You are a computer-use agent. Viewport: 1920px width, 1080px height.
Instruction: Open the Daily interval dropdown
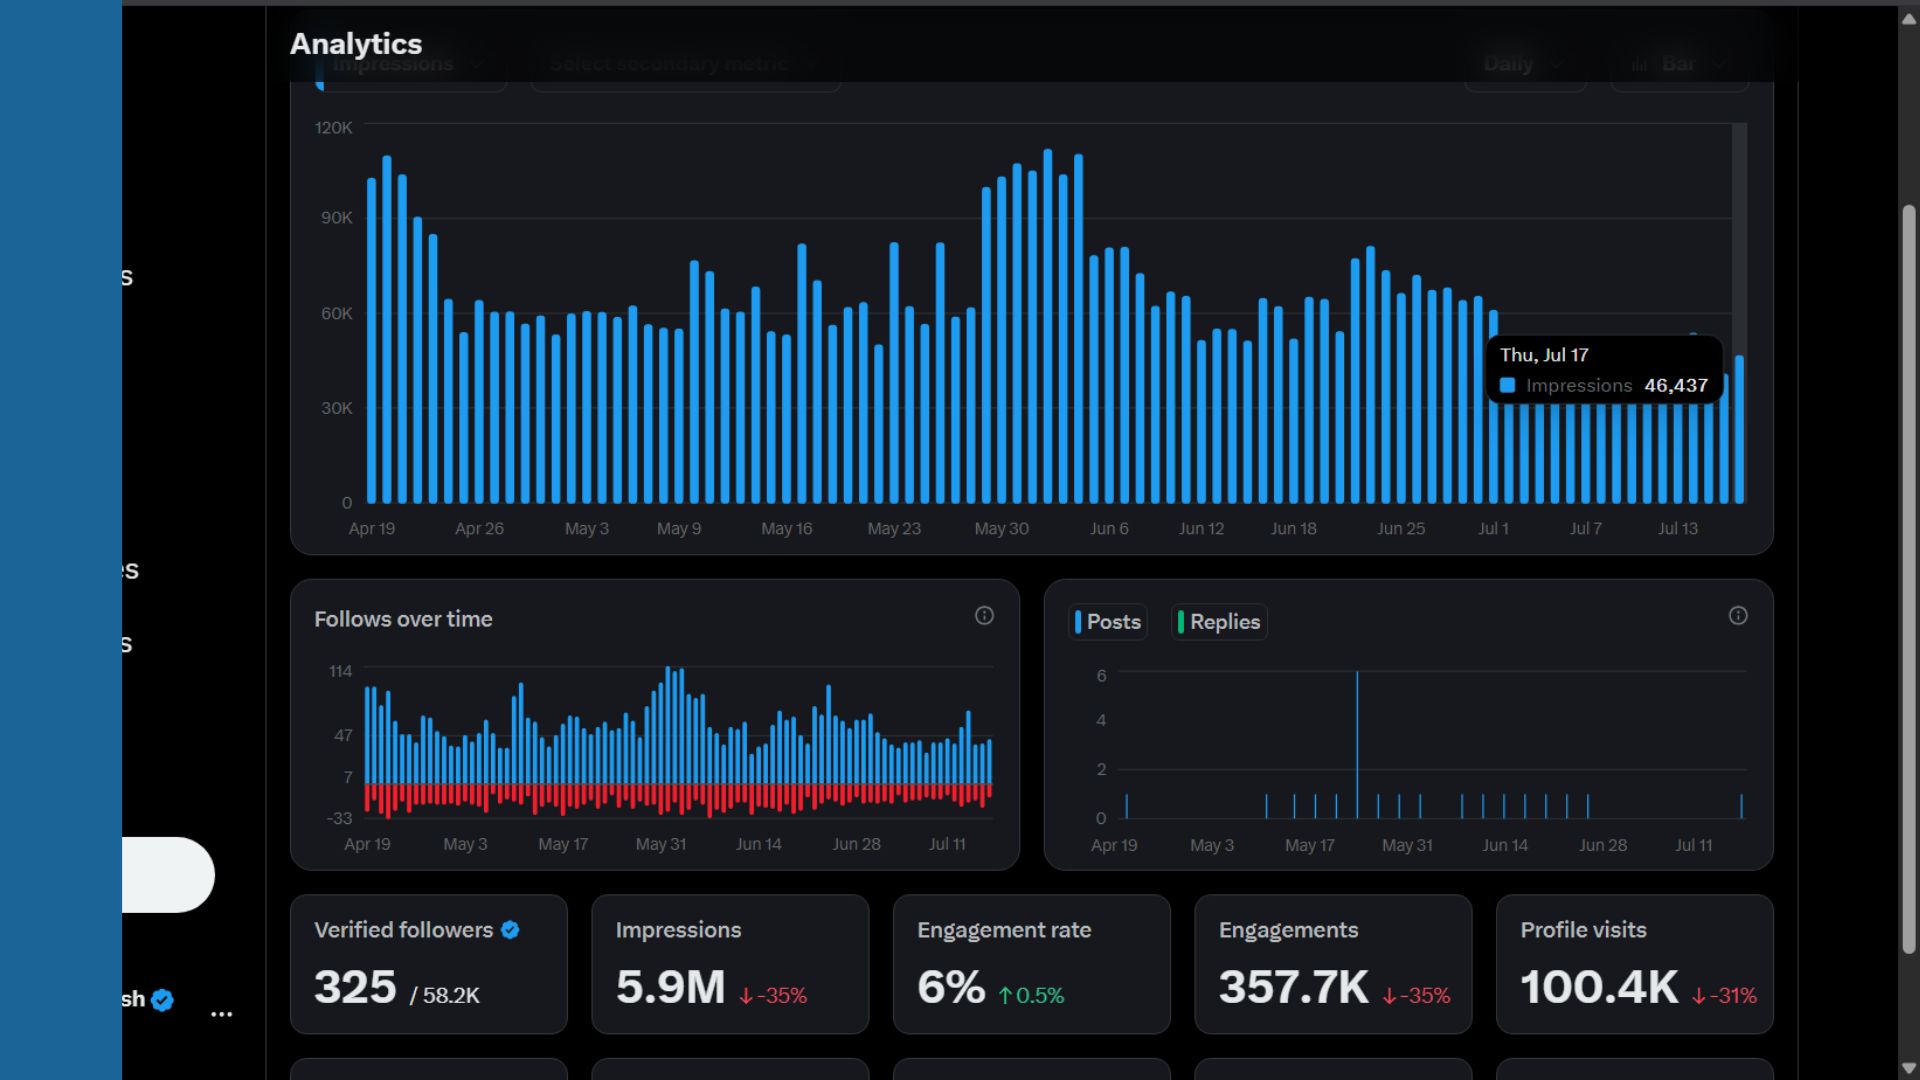coord(1524,64)
